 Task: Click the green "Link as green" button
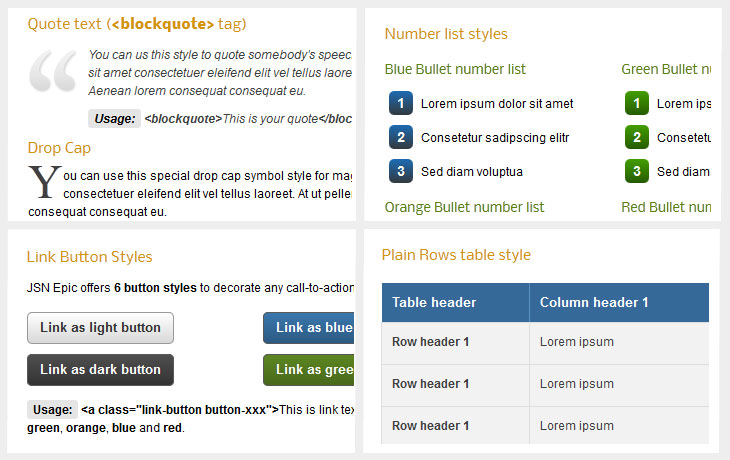[309, 370]
